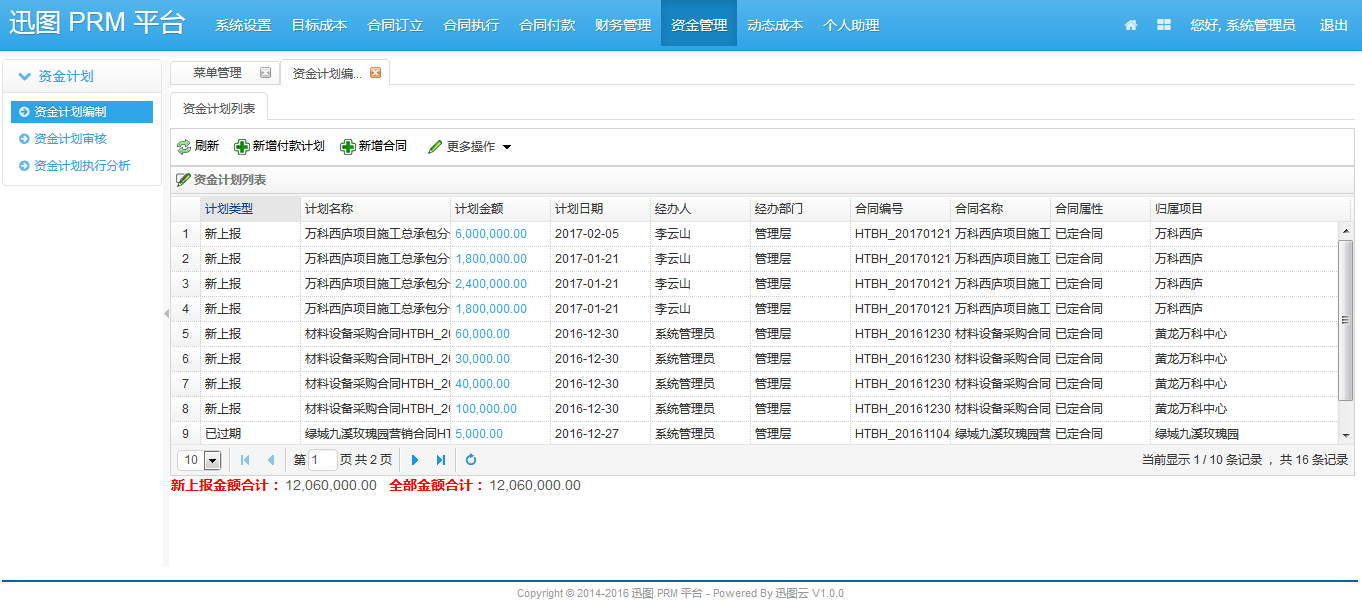Open the 更多操作 dropdown arrow
Image resolution: width=1362 pixels, height=605 pixels.
coord(506,147)
